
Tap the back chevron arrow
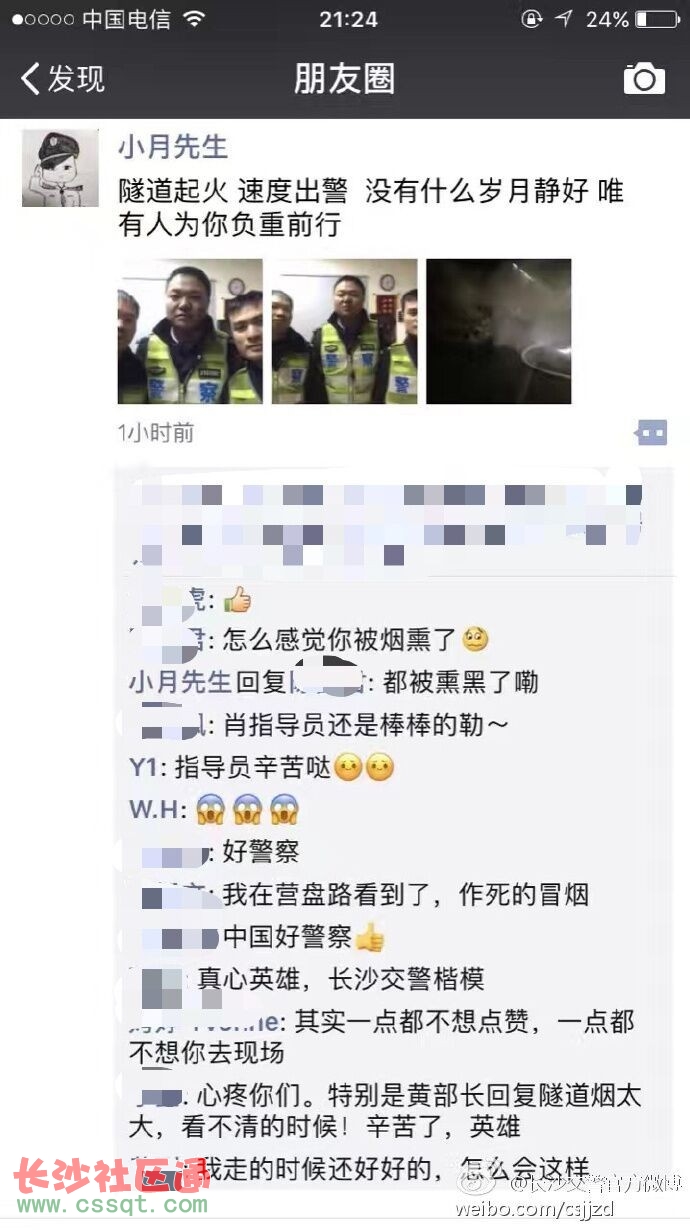[30, 78]
